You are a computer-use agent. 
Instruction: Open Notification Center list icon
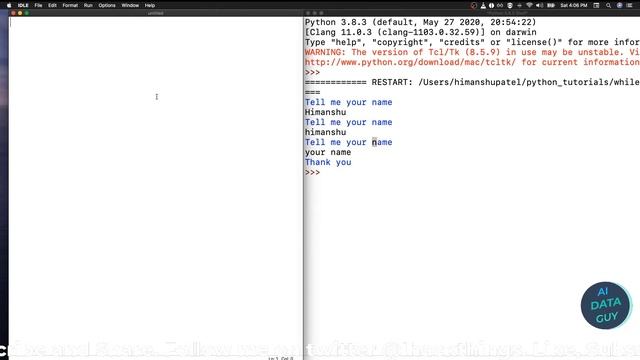pyautogui.click(x=629, y=5)
